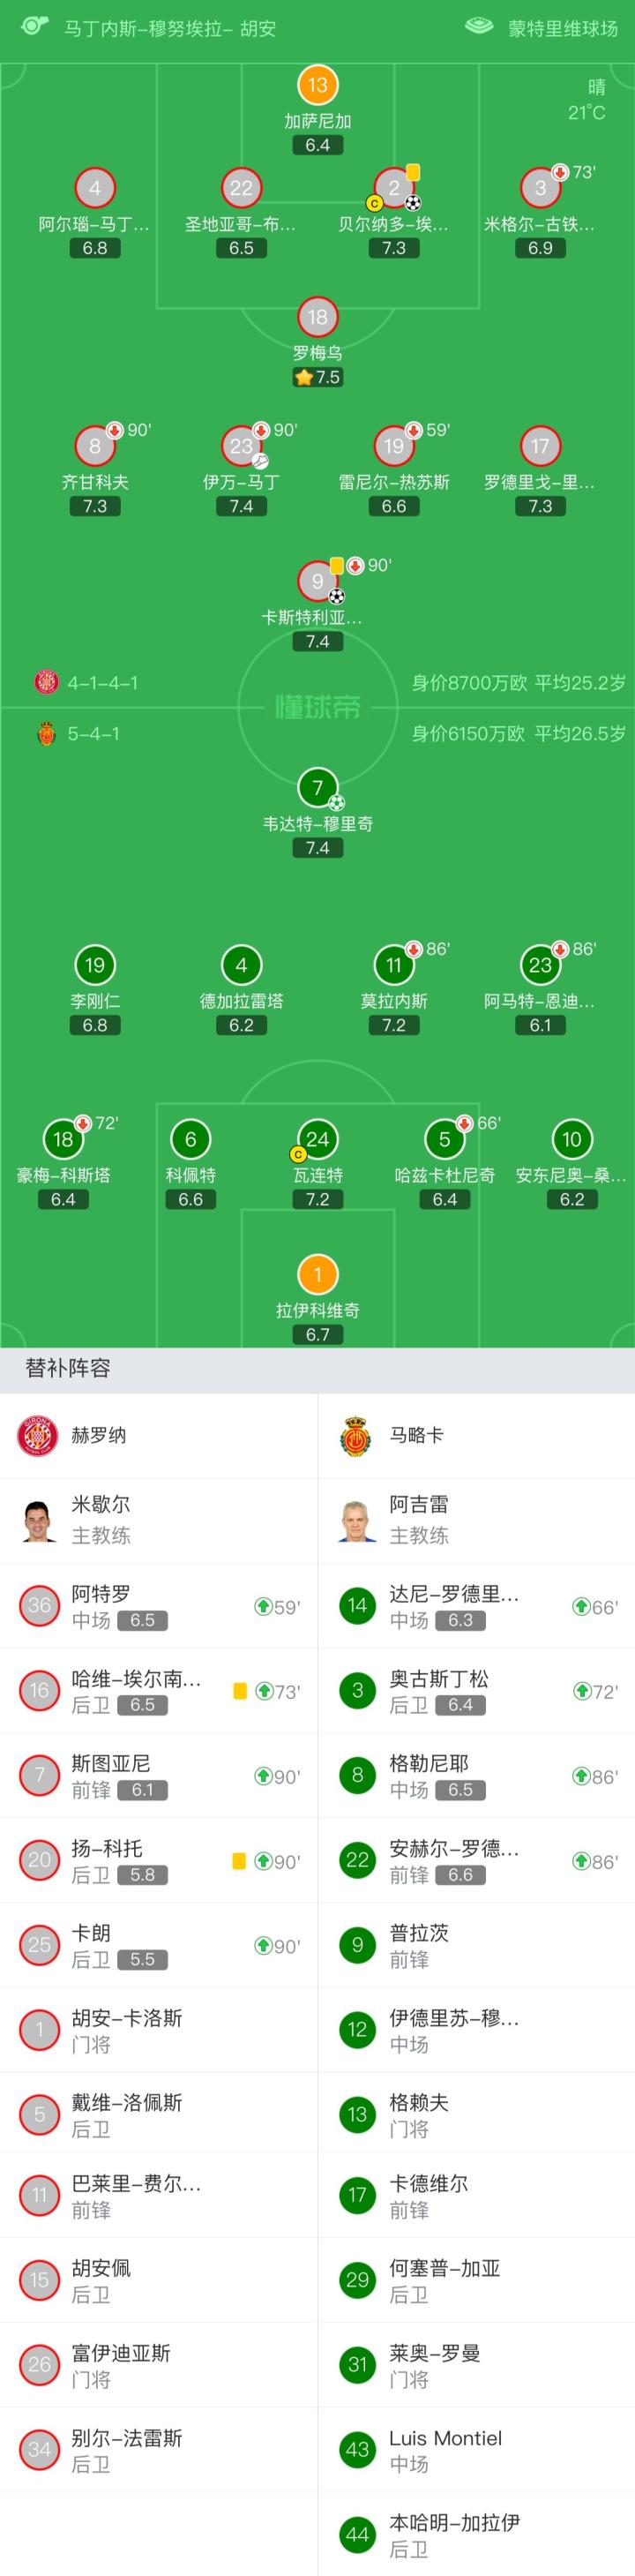Open 卡斯特利亚 number 9 player icon

(317, 580)
